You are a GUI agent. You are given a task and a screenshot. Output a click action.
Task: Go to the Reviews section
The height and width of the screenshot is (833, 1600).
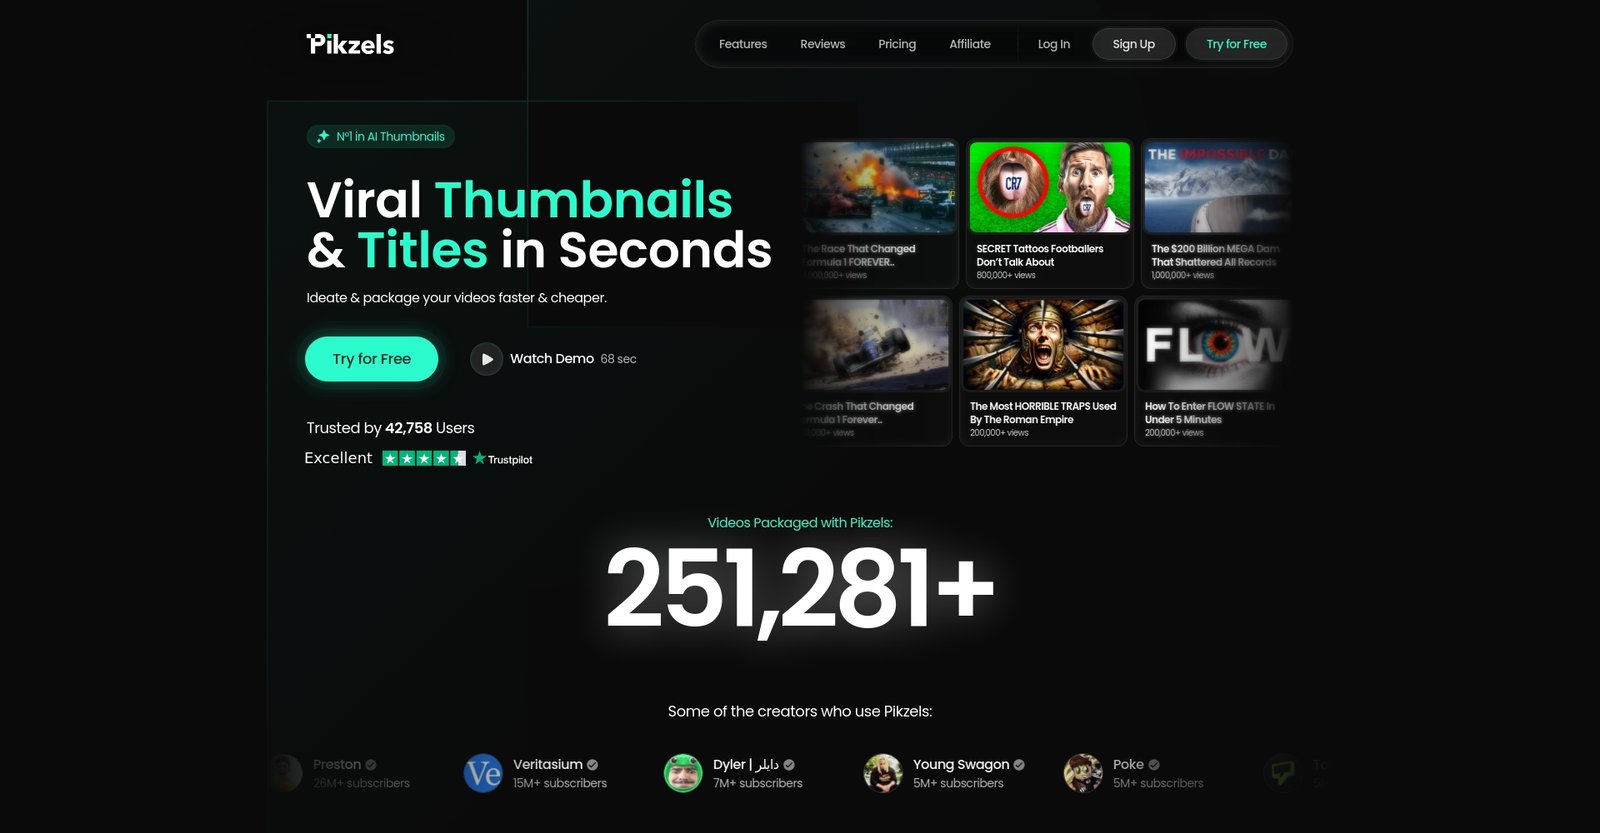click(822, 44)
